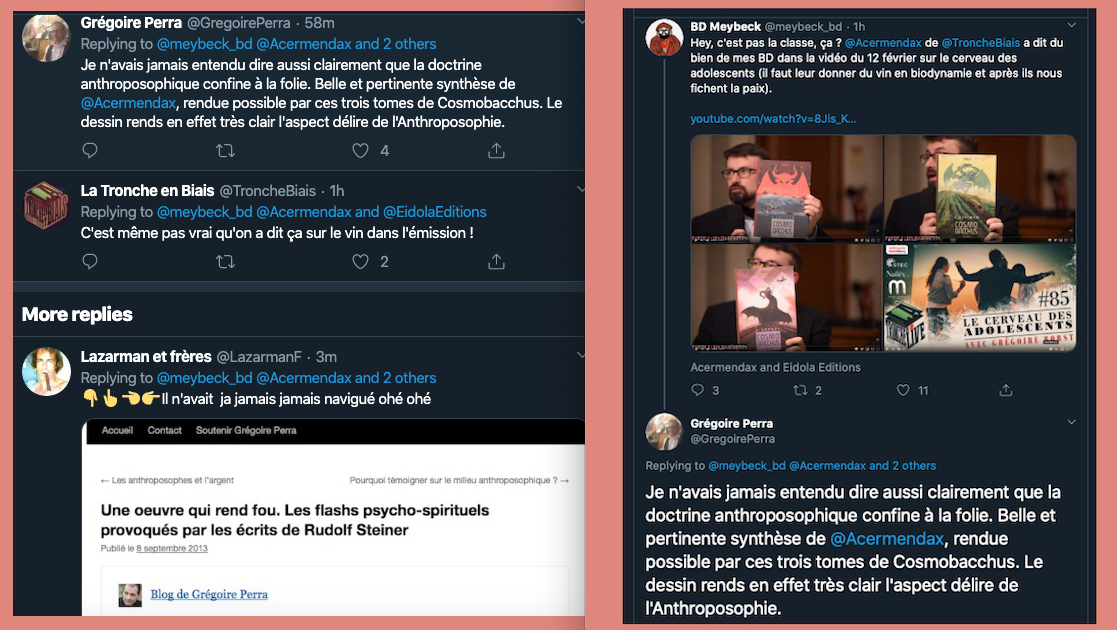Like La Tronche en Biais tweet with 2 likes
This screenshot has height=630, width=1117.
pyautogui.click(x=360, y=262)
